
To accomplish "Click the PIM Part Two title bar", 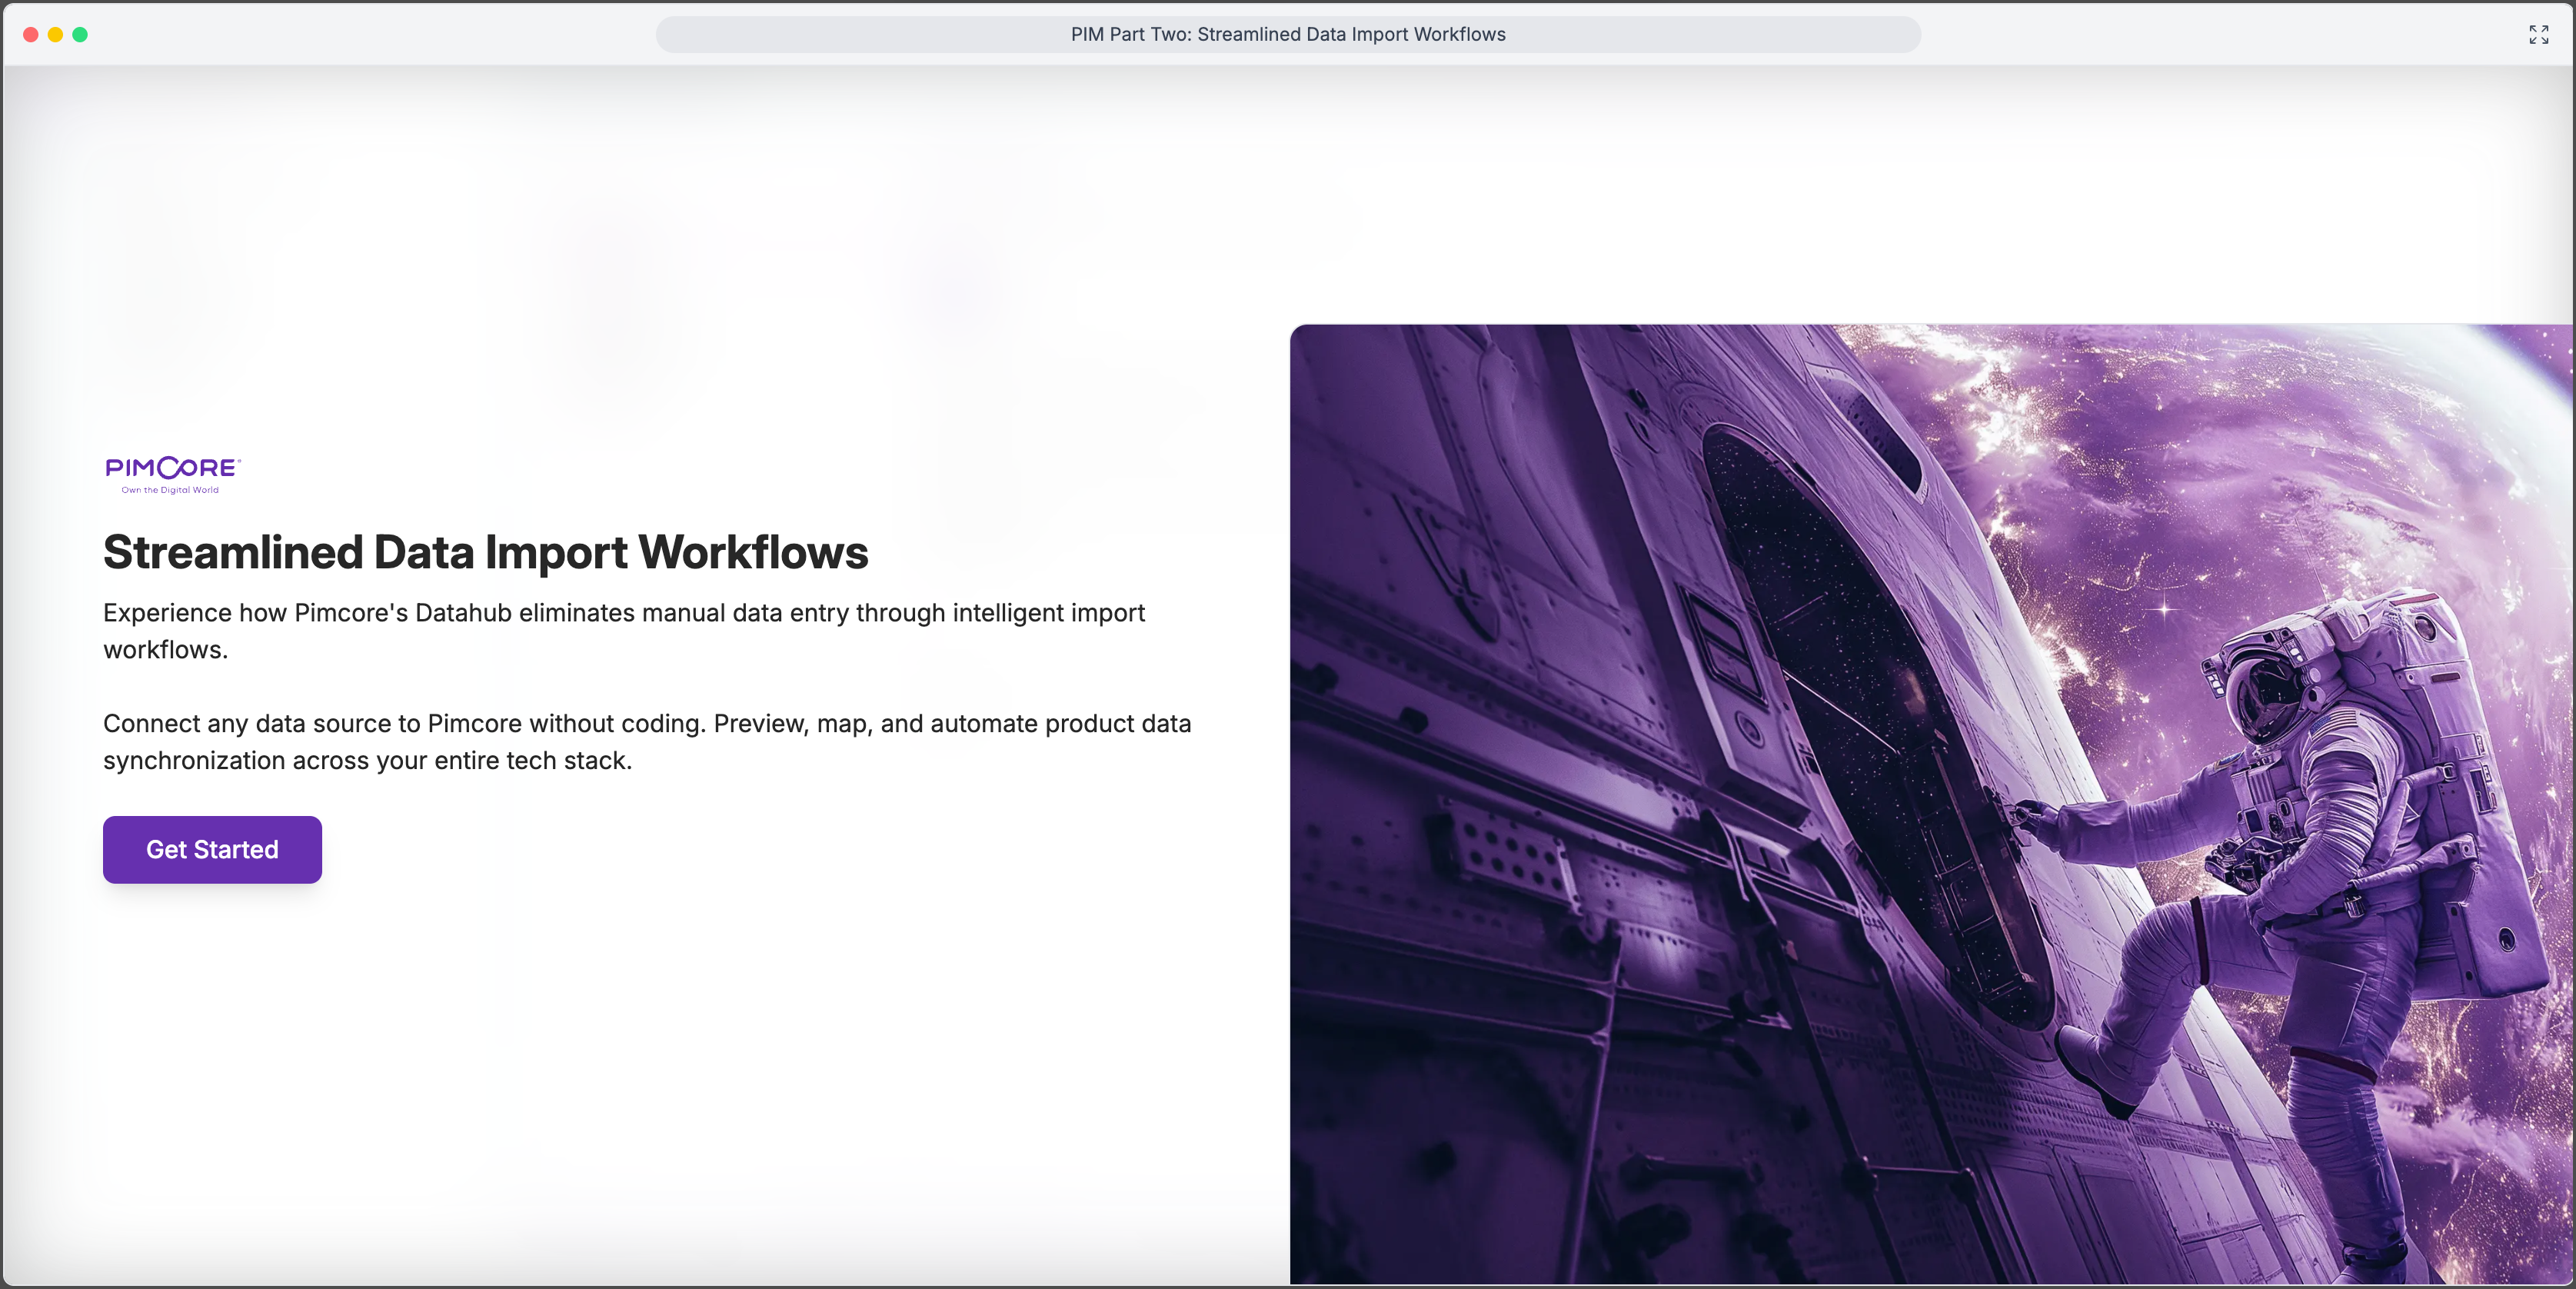I will pos(1287,35).
